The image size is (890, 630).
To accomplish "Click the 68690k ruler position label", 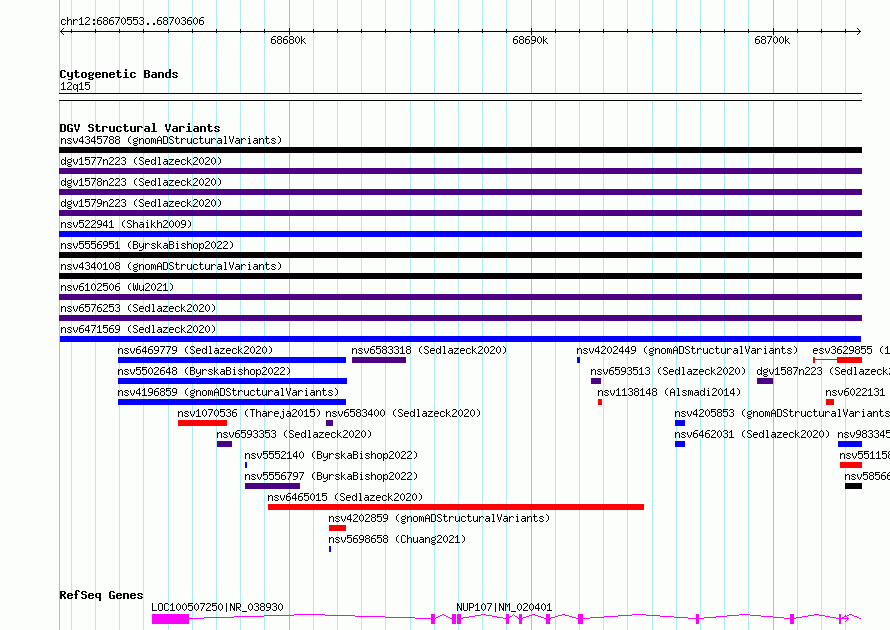I will click(530, 40).
